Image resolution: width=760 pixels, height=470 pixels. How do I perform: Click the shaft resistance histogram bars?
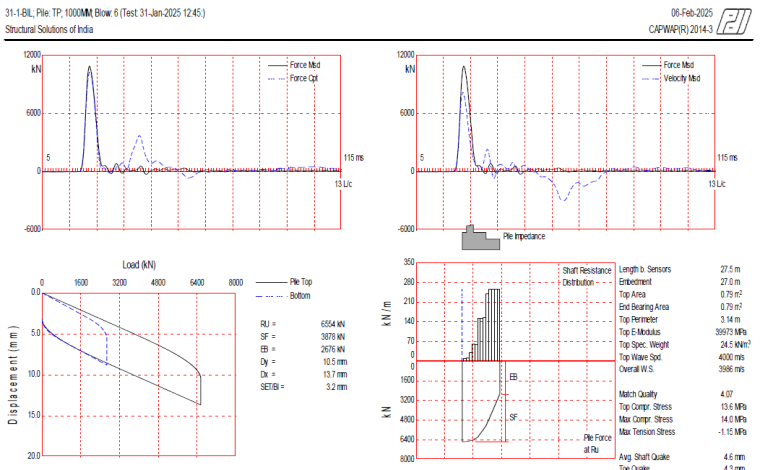click(486, 325)
